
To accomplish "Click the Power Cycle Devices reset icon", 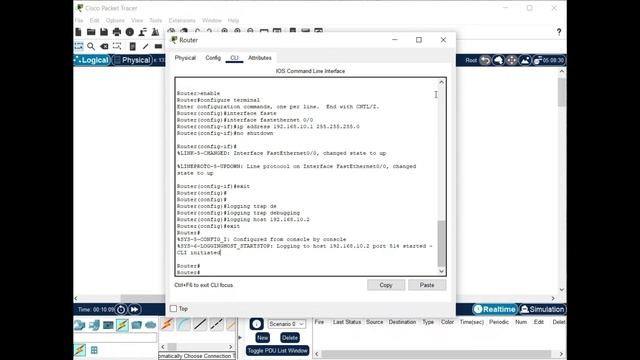I will pyautogui.click(x=121, y=309).
